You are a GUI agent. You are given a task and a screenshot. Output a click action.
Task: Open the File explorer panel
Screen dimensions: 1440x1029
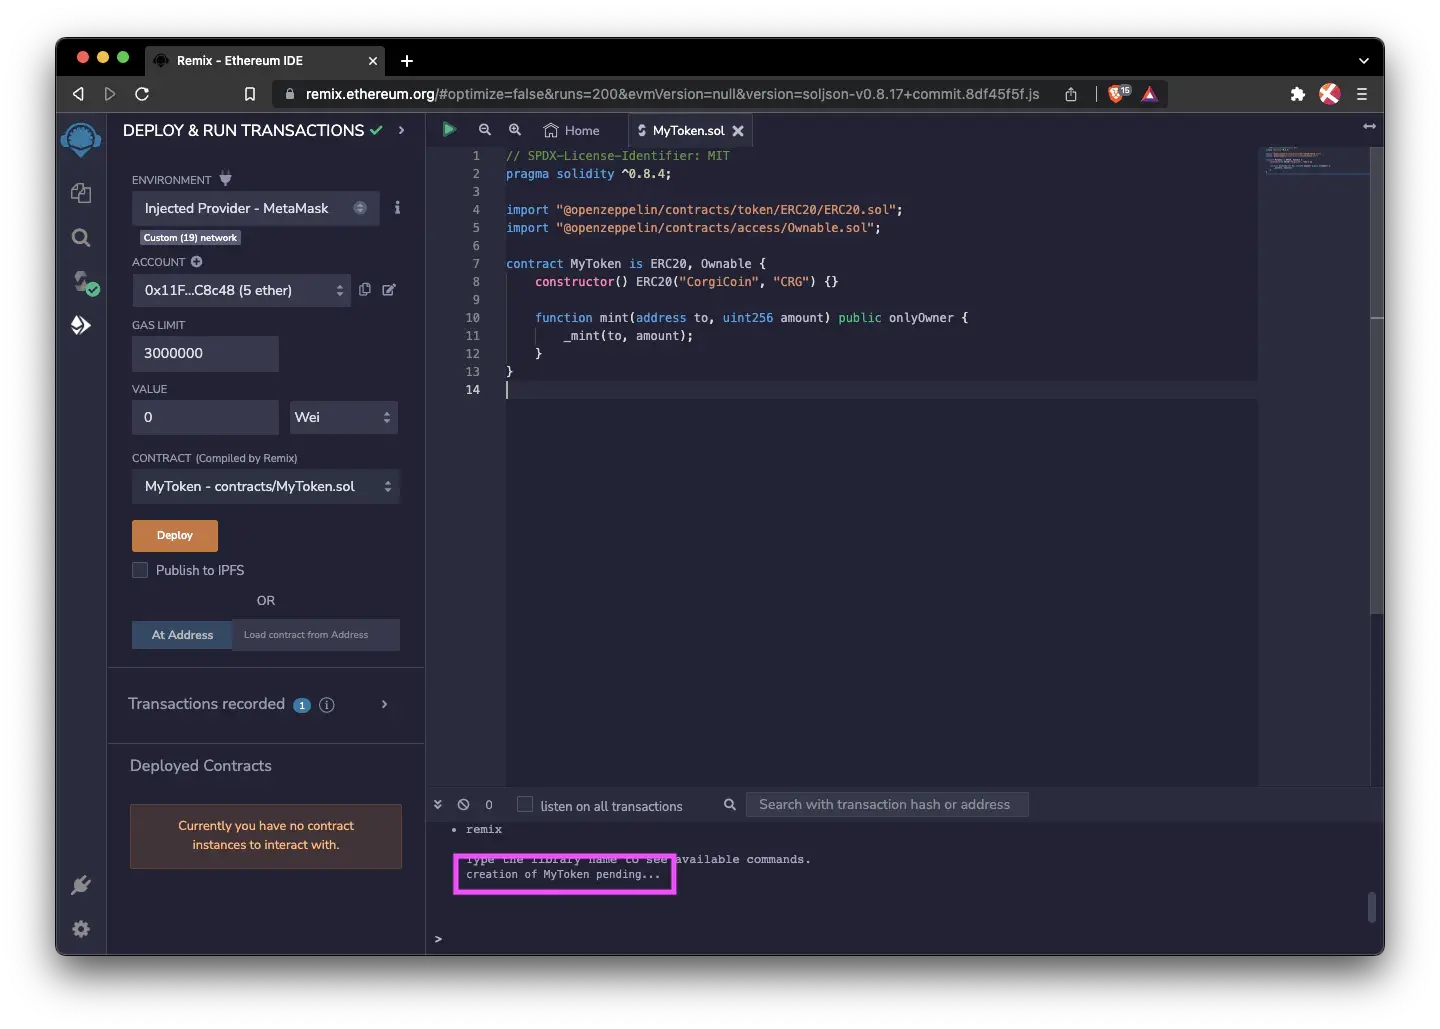click(x=81, y=193)
